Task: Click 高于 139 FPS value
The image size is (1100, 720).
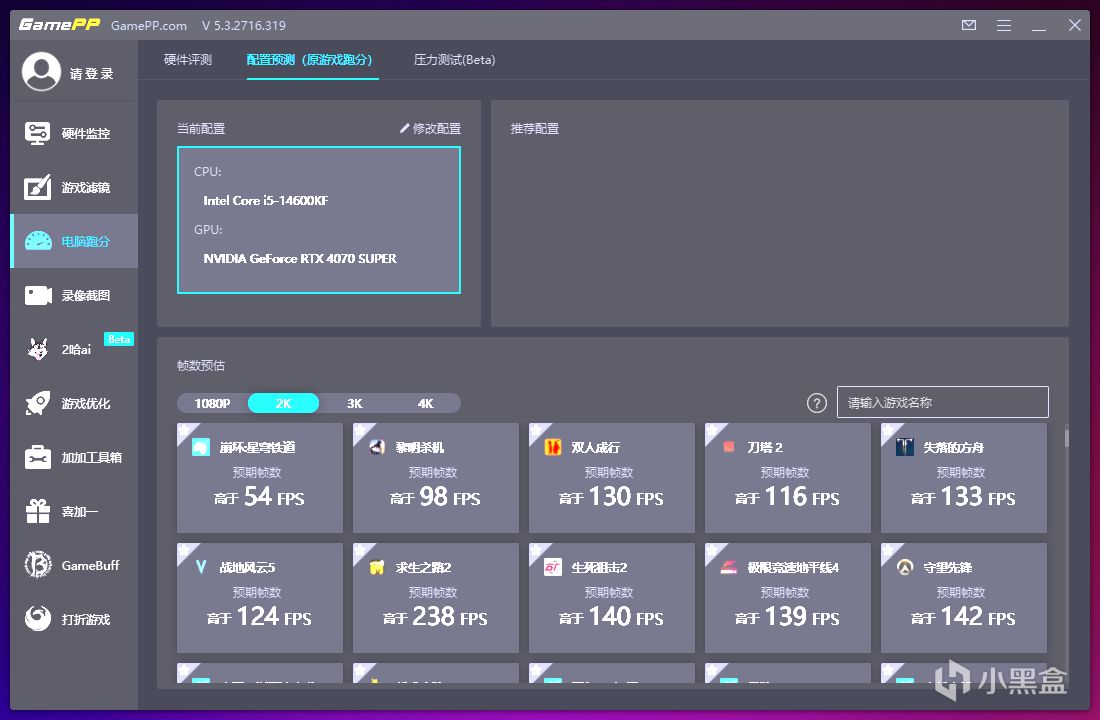Action: point(787,617)
